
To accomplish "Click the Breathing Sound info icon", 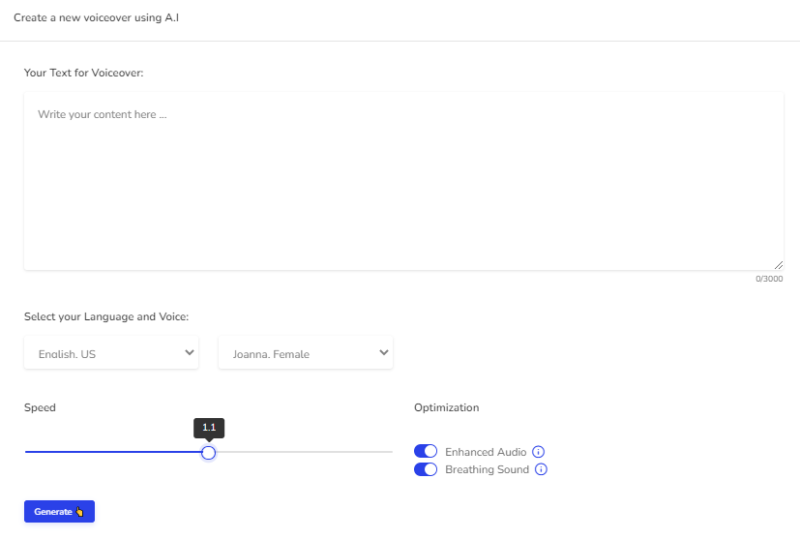I will click(x=541, y=470).
